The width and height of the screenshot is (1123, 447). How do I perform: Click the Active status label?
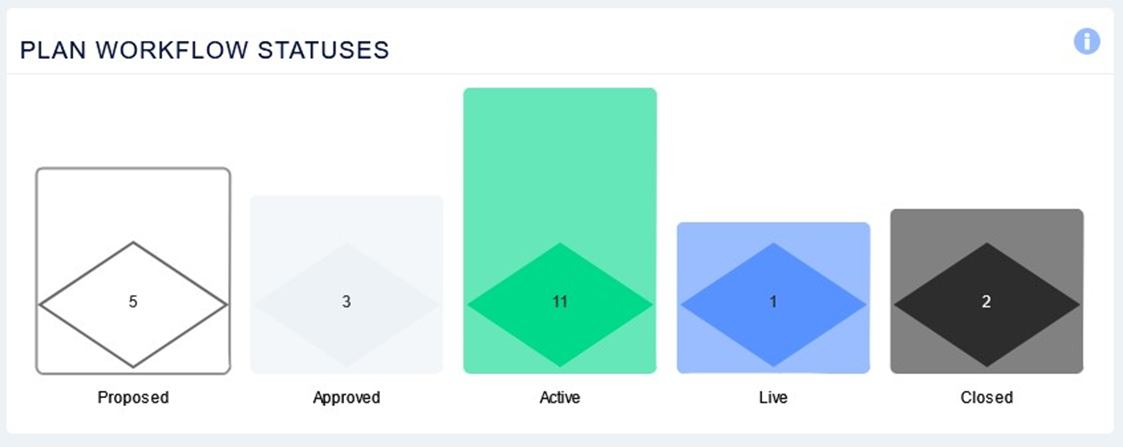(560, 397)
